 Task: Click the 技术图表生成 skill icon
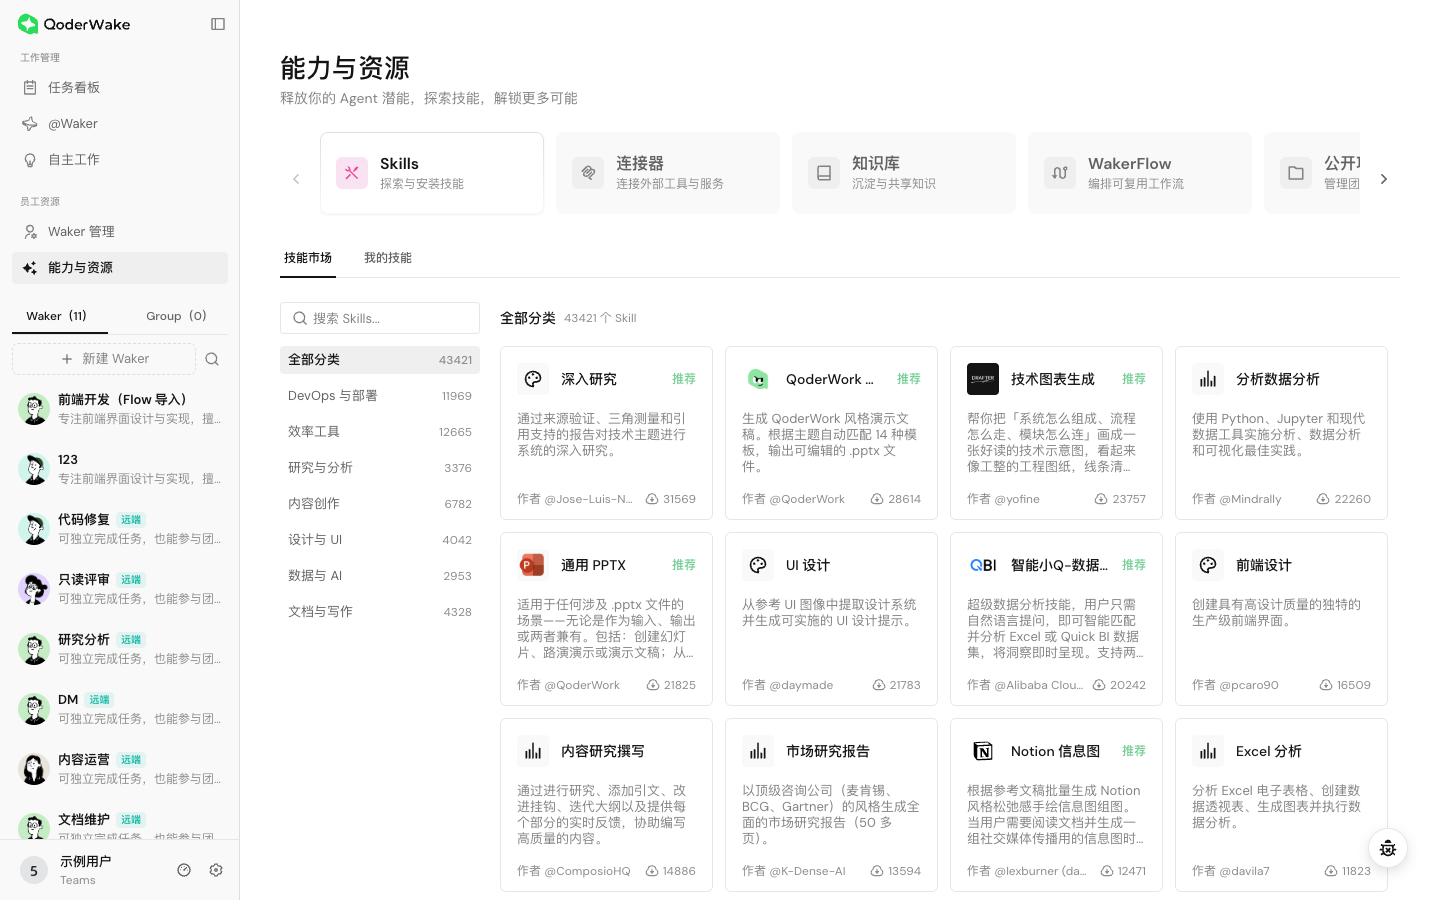(x=983, y=379)
